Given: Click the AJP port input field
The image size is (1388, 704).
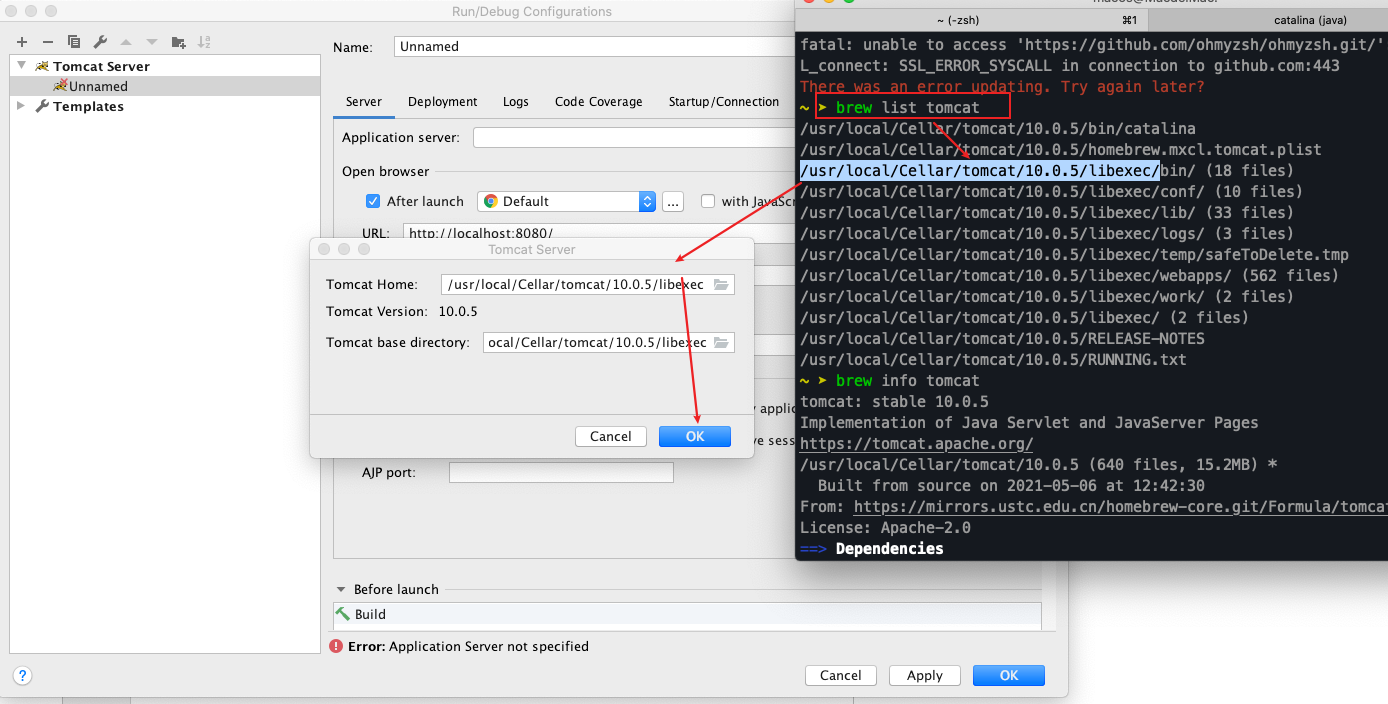Looking at the screenshot, I should pos(561,472).
